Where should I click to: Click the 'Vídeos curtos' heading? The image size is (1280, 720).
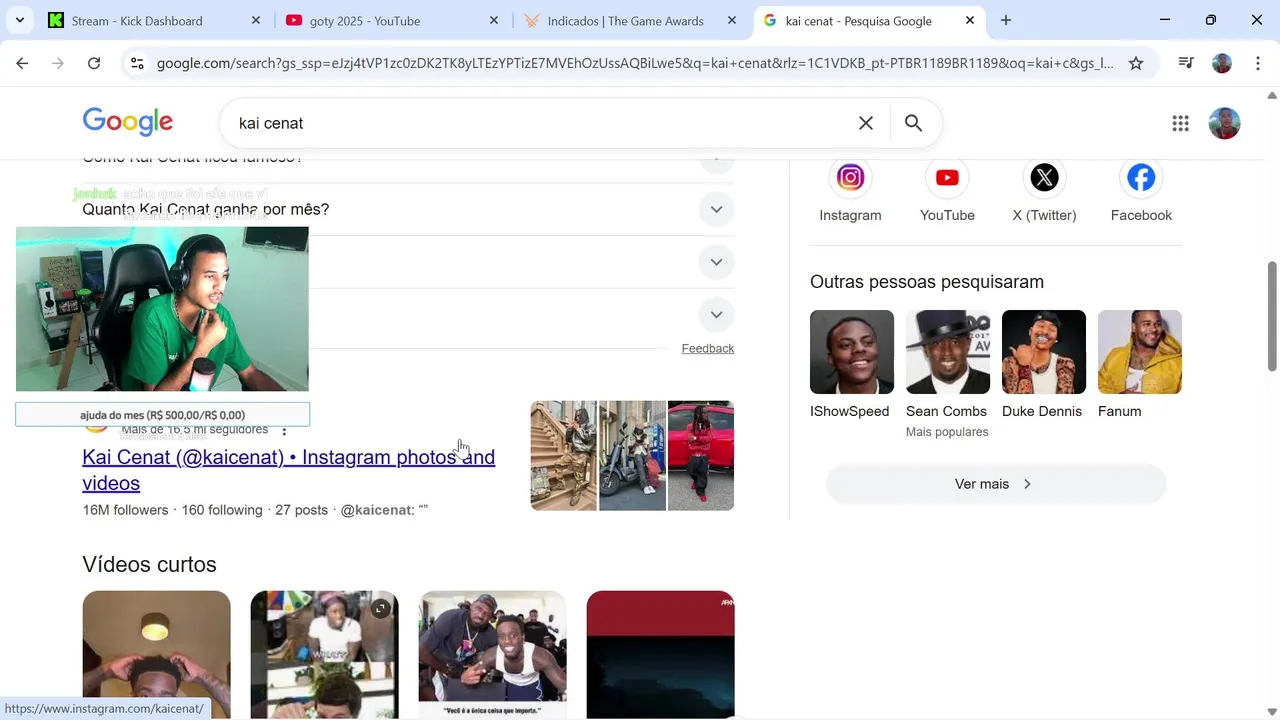click(x=149, y=565)
